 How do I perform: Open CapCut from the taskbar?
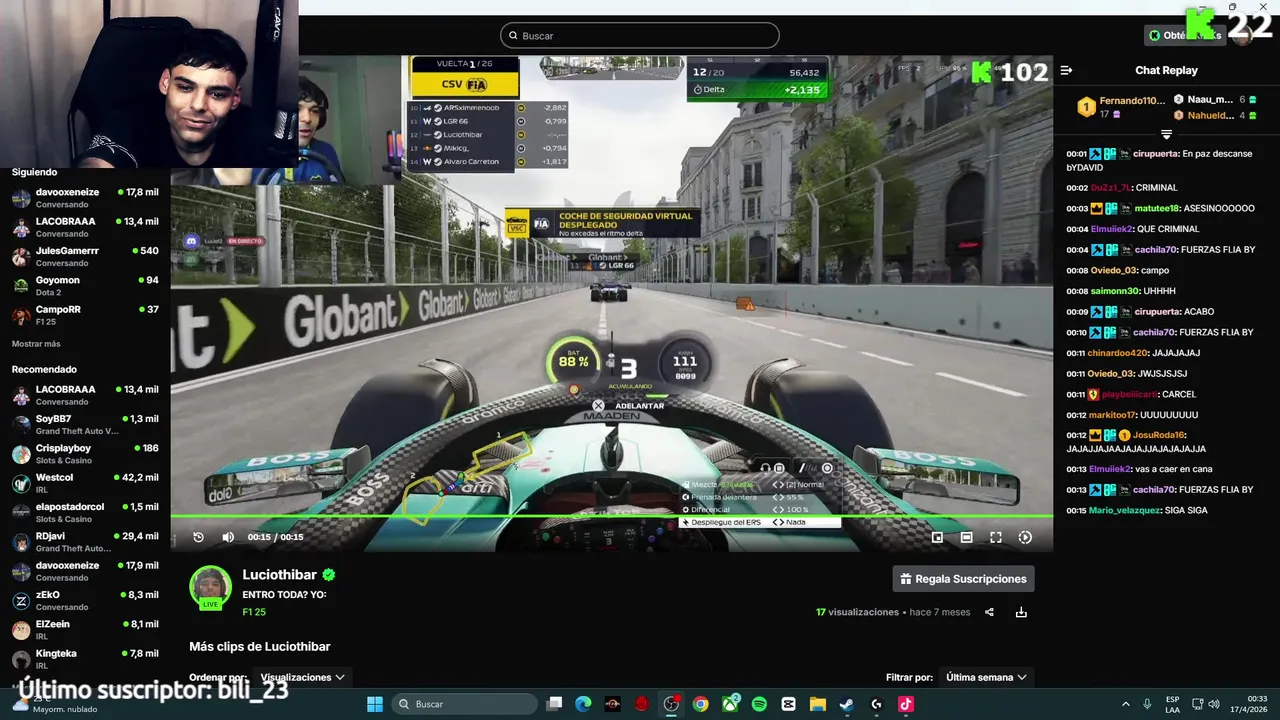point(788,704)
